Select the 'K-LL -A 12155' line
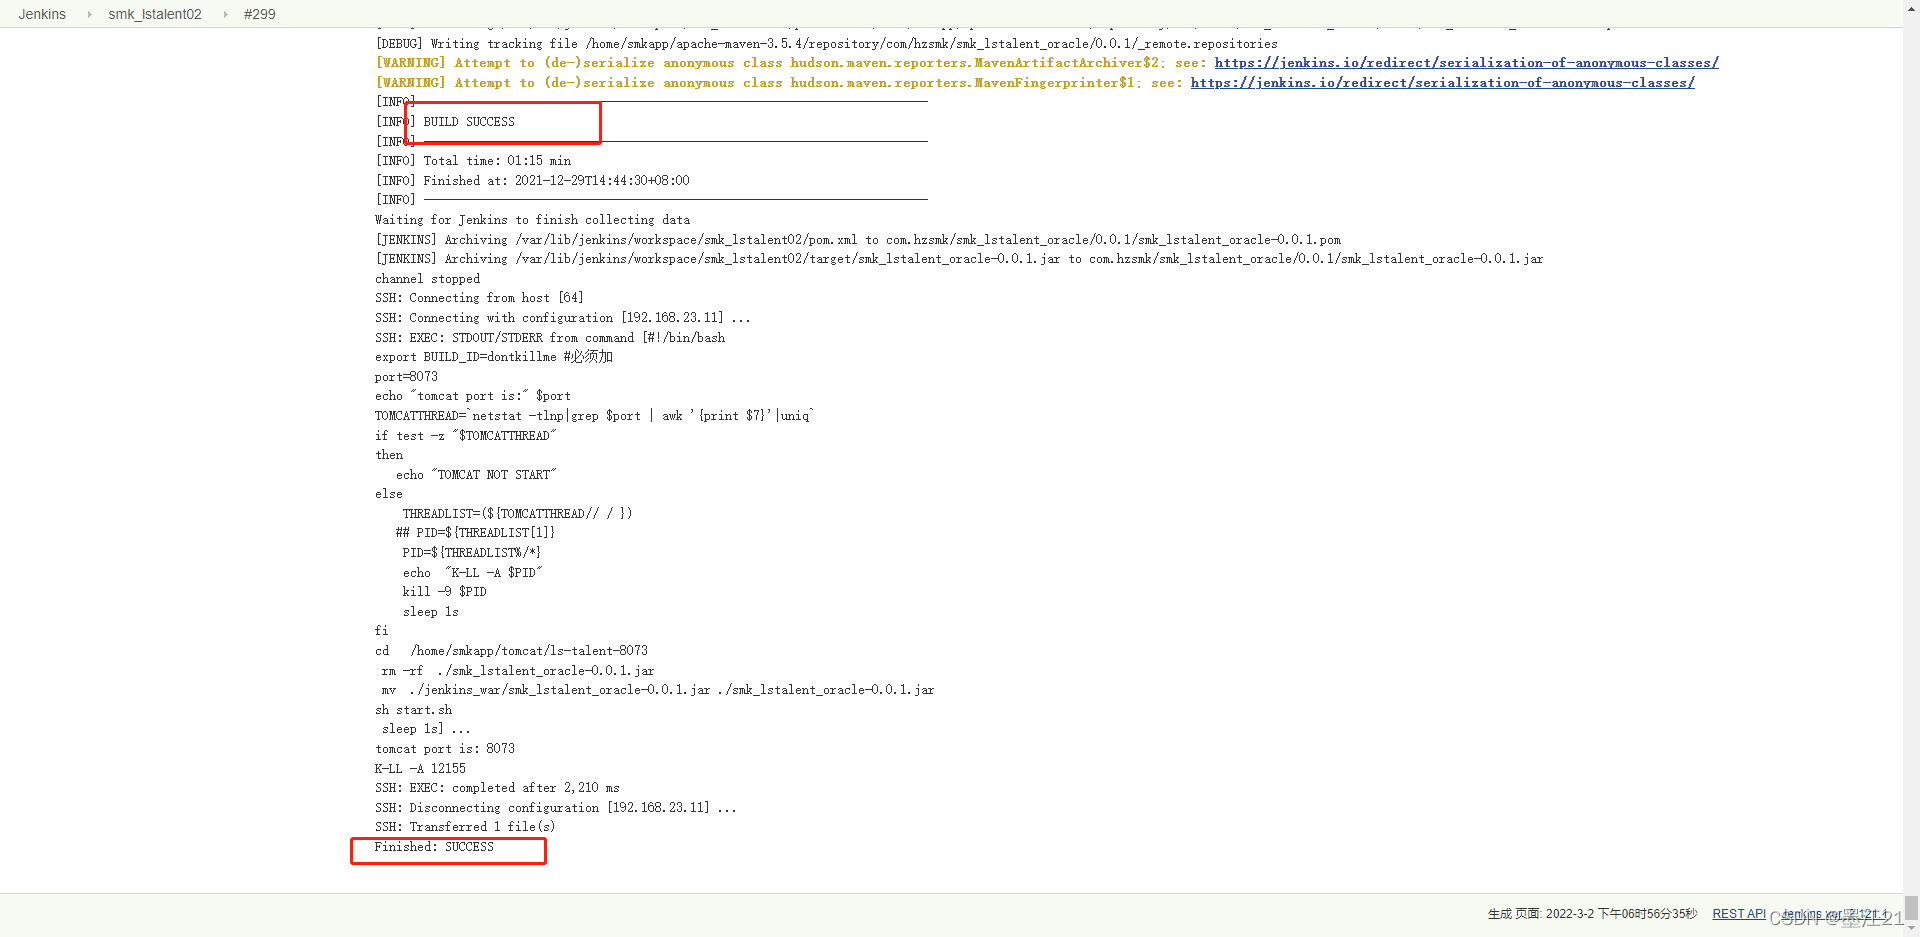Viewport: 1920px width, 937px height. 420,769
